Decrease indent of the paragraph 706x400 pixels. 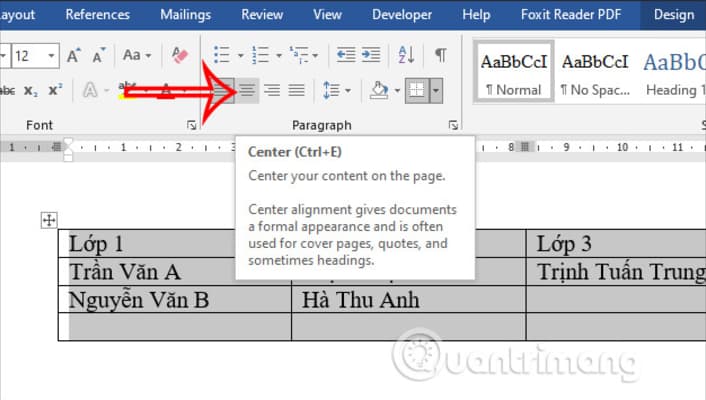click(x=346, y=55)
